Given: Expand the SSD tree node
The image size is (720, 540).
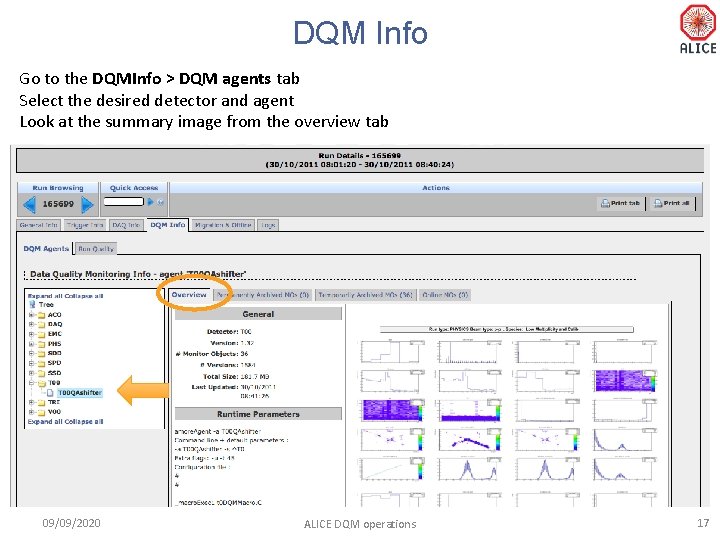Looking at the screenshot, I should pyautogui.click(x=31, y=373).
